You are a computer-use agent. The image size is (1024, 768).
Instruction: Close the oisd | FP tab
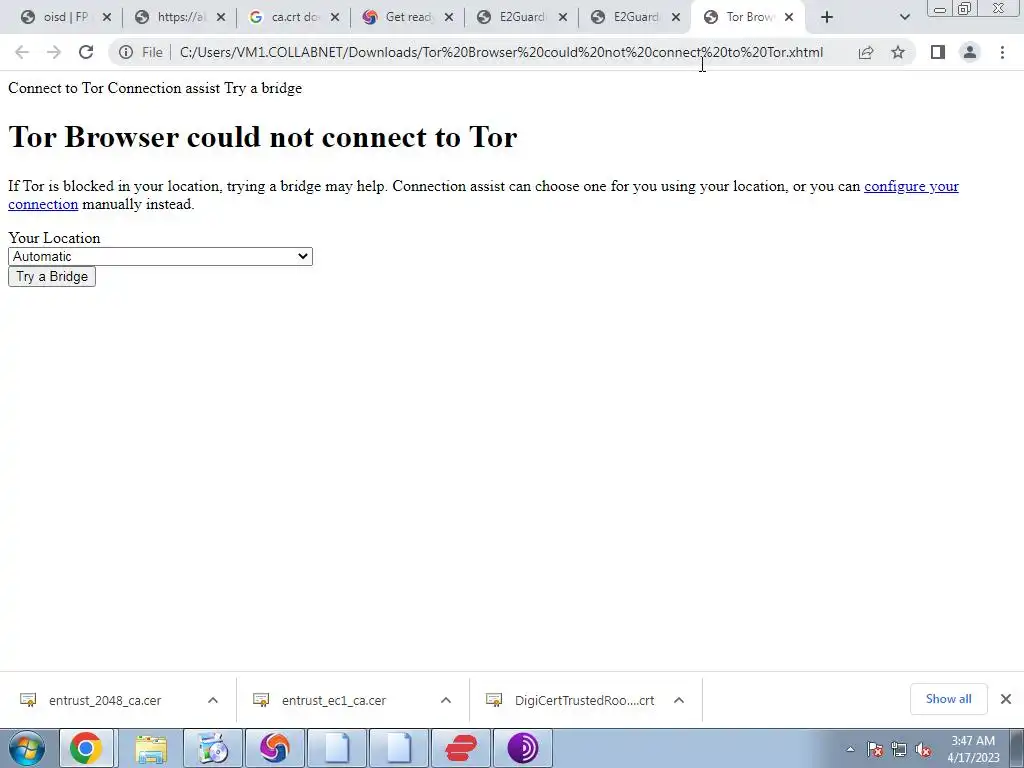(107, 18)
